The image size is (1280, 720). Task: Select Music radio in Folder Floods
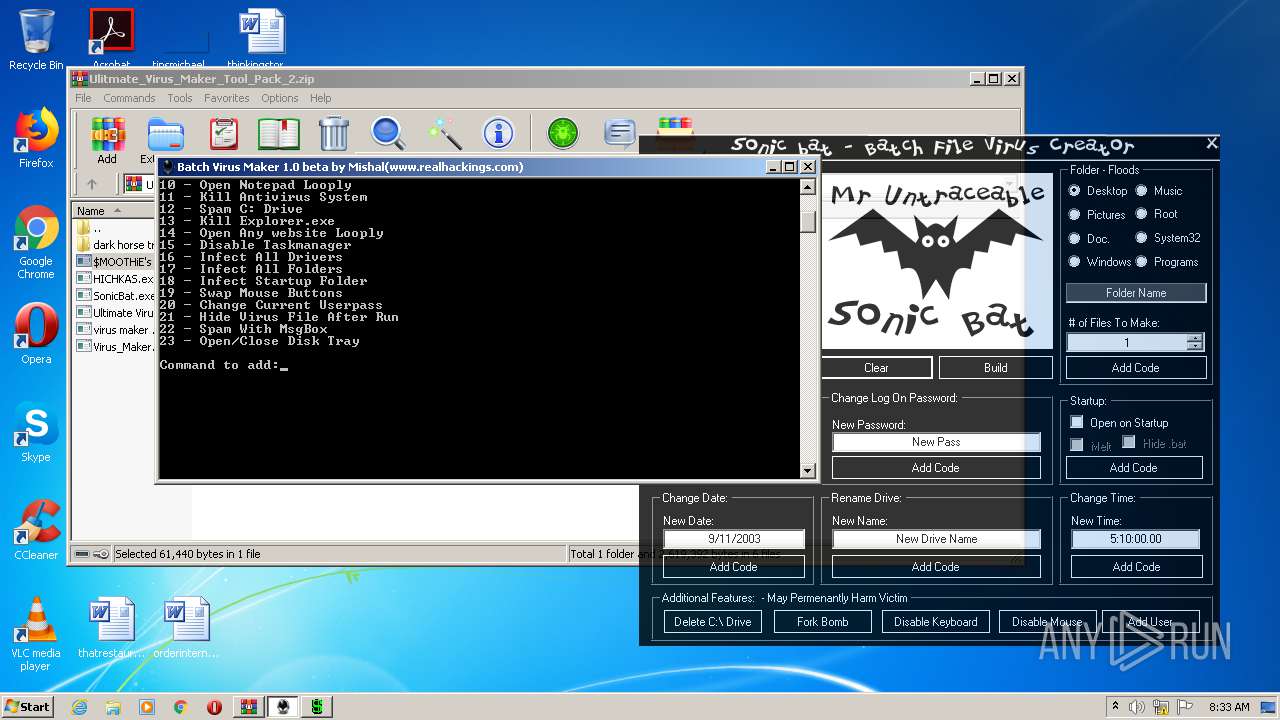point(1141,190)
